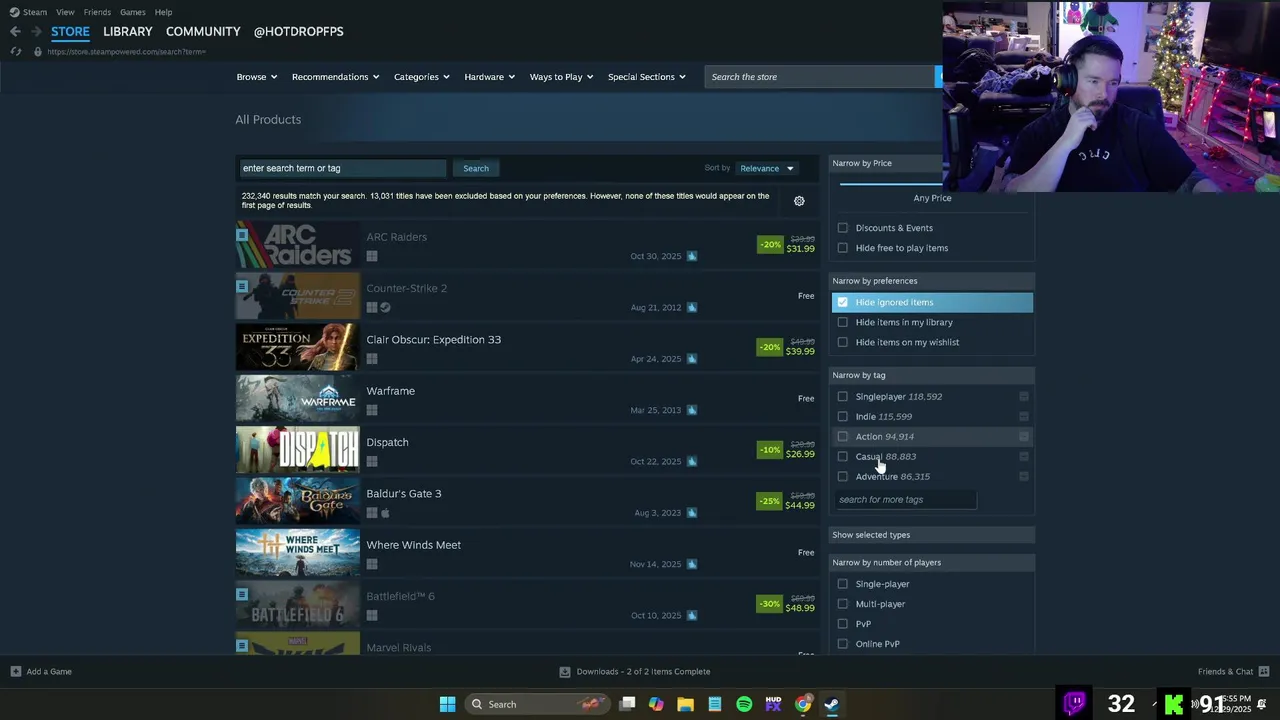Select Casual tag checkbox
The height and width of the screenshot is (720, 1280).
point(842,456)
